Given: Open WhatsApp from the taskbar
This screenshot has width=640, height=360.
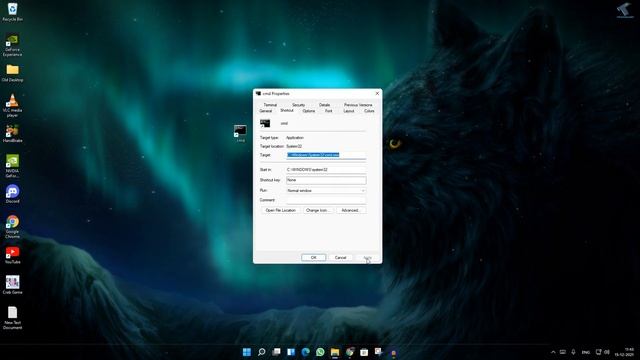Looking at the screenshot, I should point(320,352).
